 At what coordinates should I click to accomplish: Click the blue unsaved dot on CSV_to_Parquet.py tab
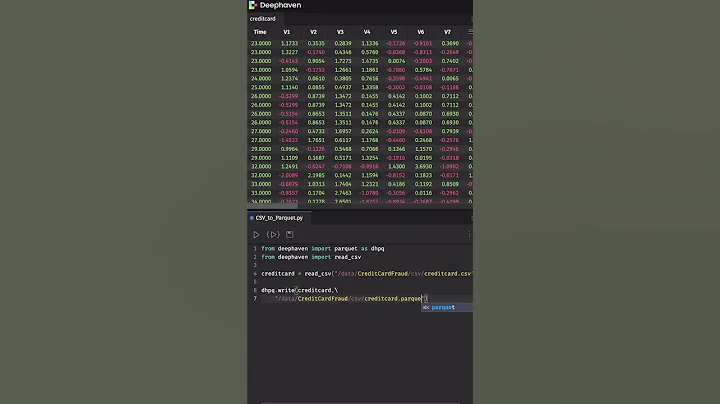point(252,218)
